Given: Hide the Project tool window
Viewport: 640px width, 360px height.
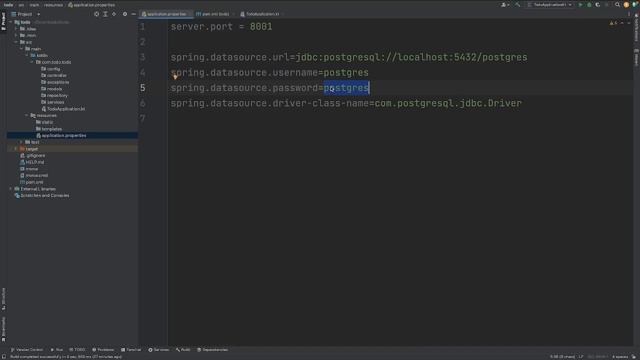Looking at the screenshot, I should point(133,14).
